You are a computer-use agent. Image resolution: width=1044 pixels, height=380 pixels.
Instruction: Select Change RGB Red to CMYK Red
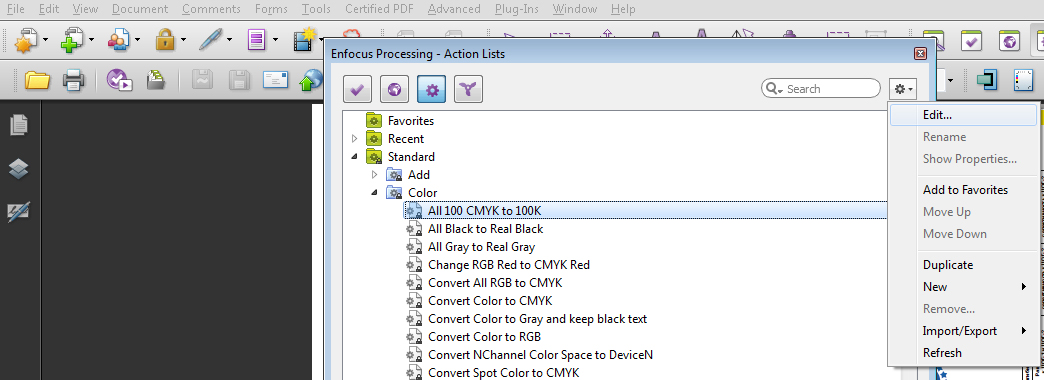click(509, 265)
